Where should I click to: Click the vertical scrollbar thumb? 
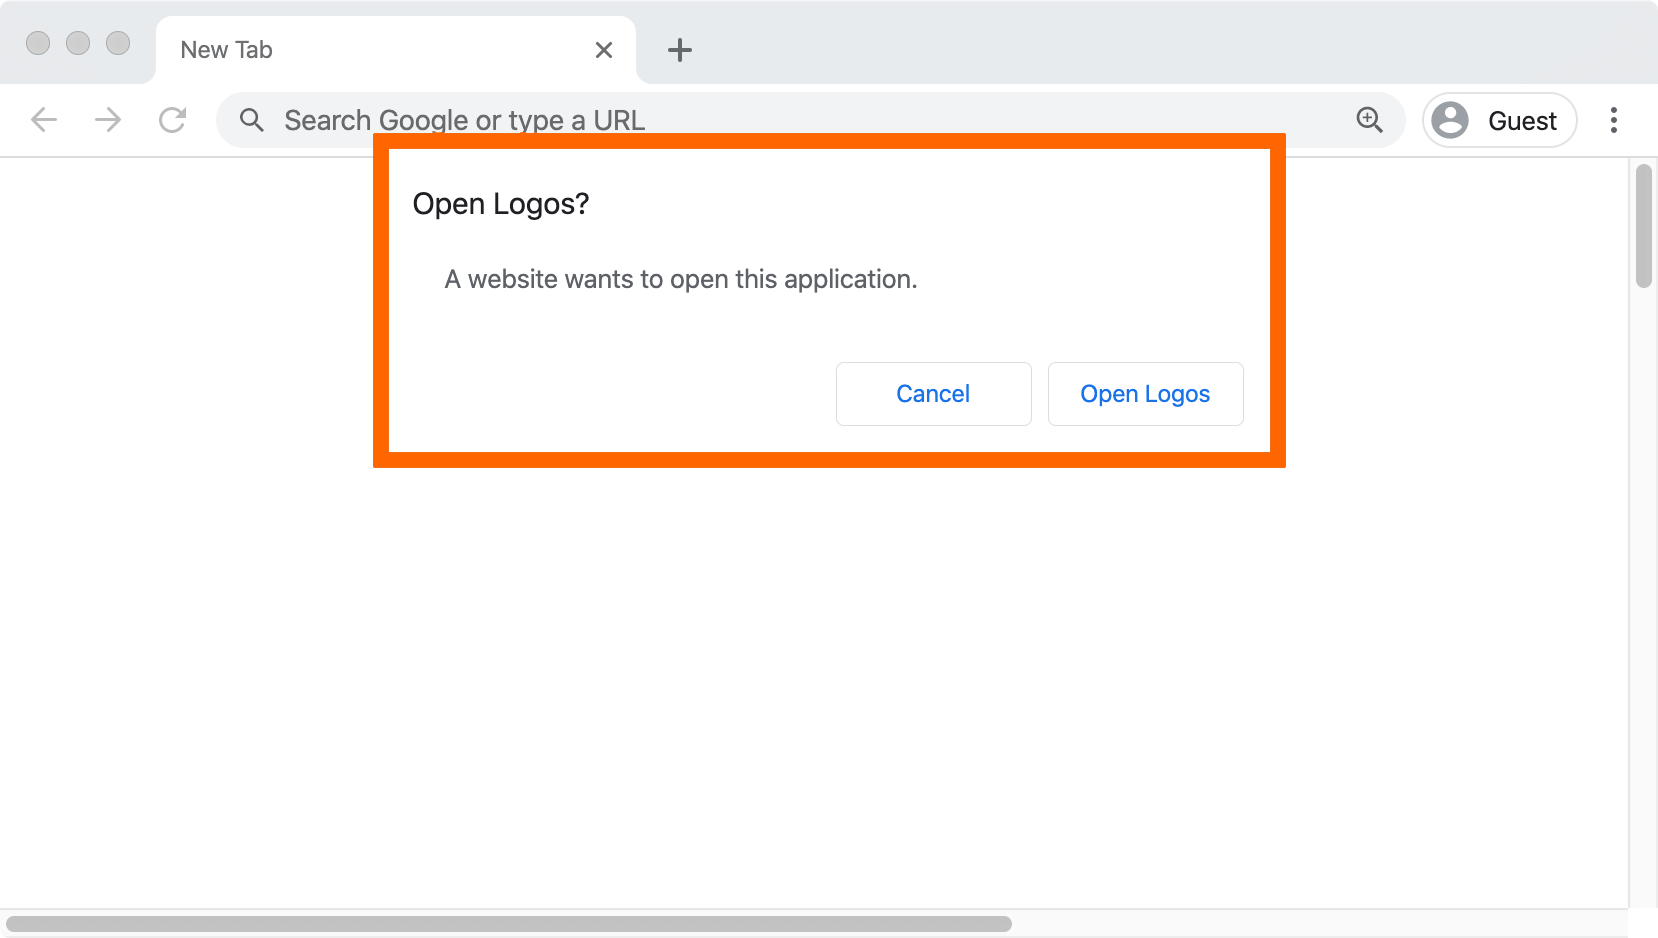coord(1643,226)
